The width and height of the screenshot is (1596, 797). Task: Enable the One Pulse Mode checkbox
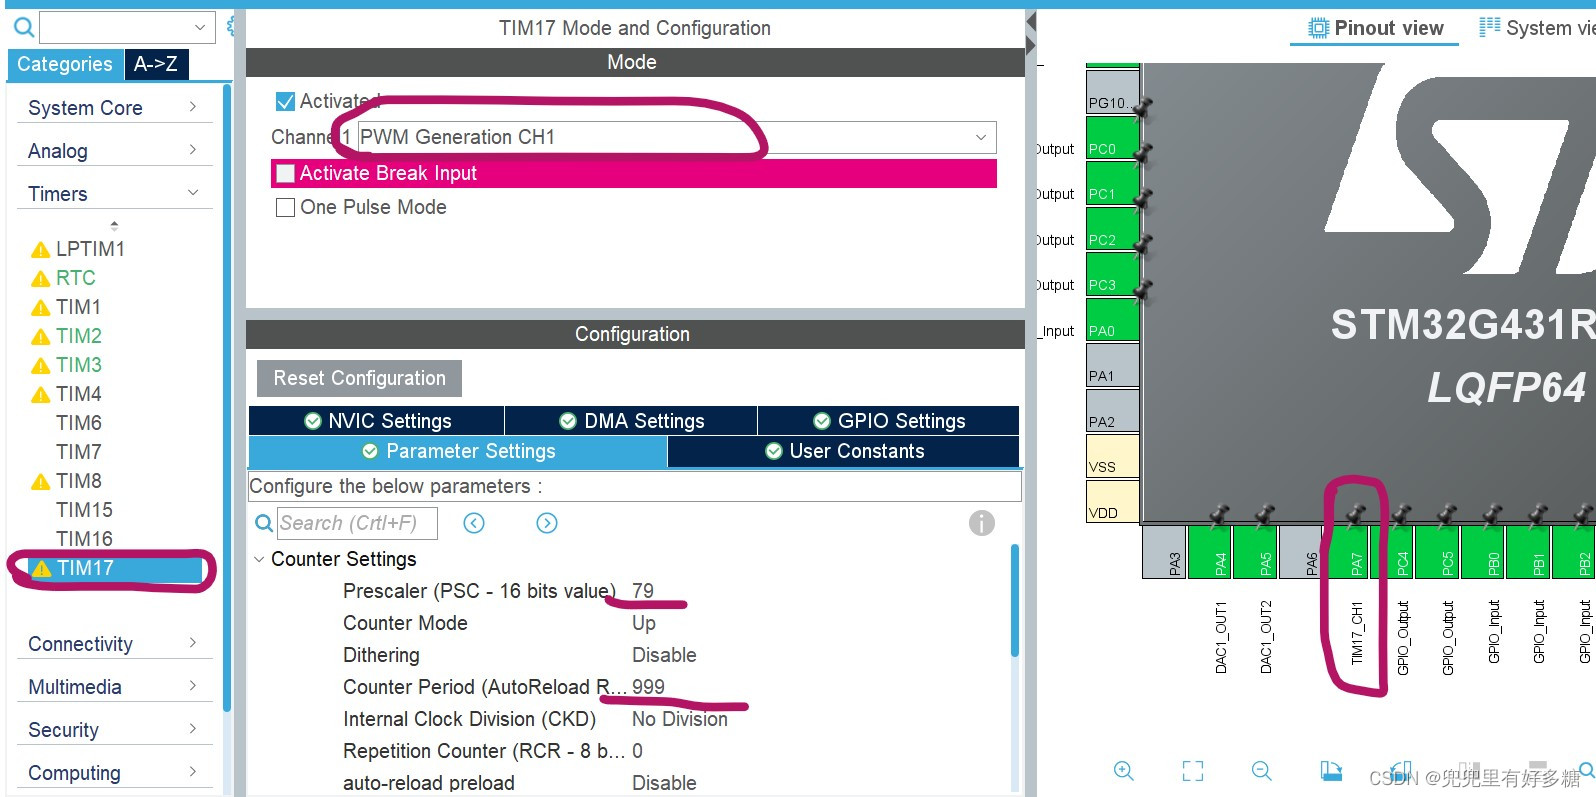pos(285,207)
